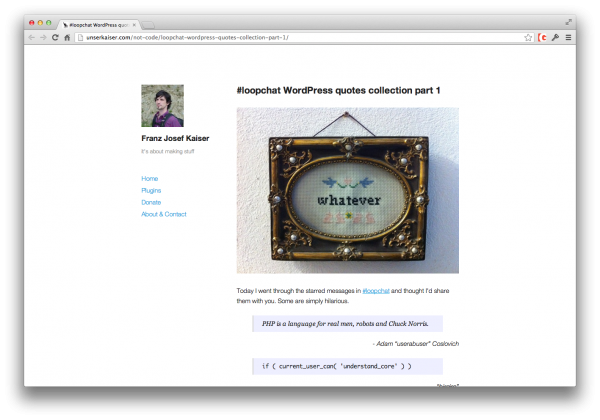Follow the #loopchat link in the paragraph
Viewport: 600px width, 420px height.
tap(376, 291)
